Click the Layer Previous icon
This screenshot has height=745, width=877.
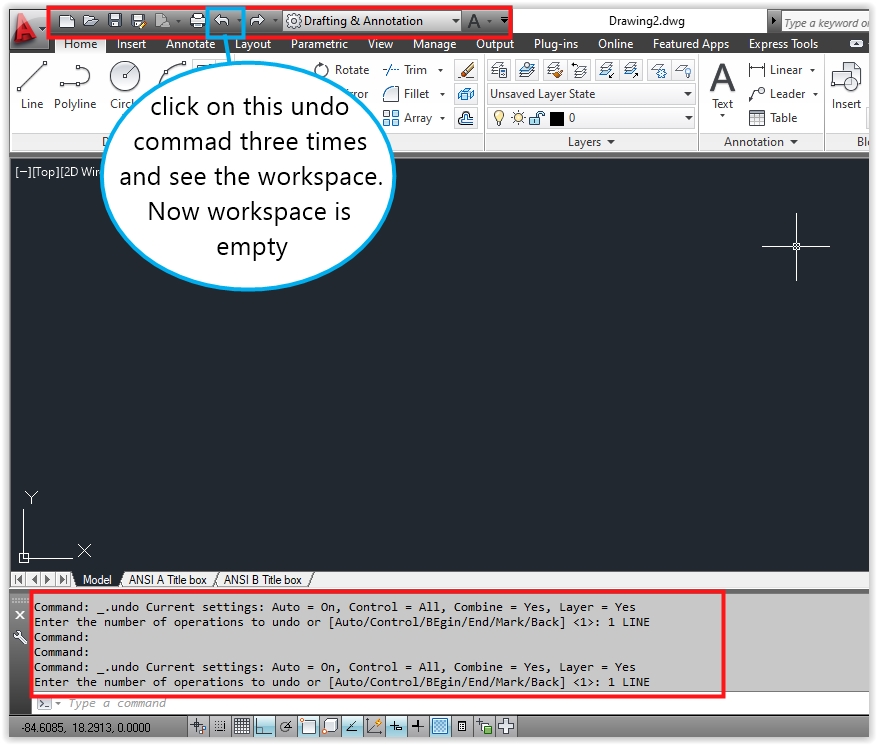[579, 70]
